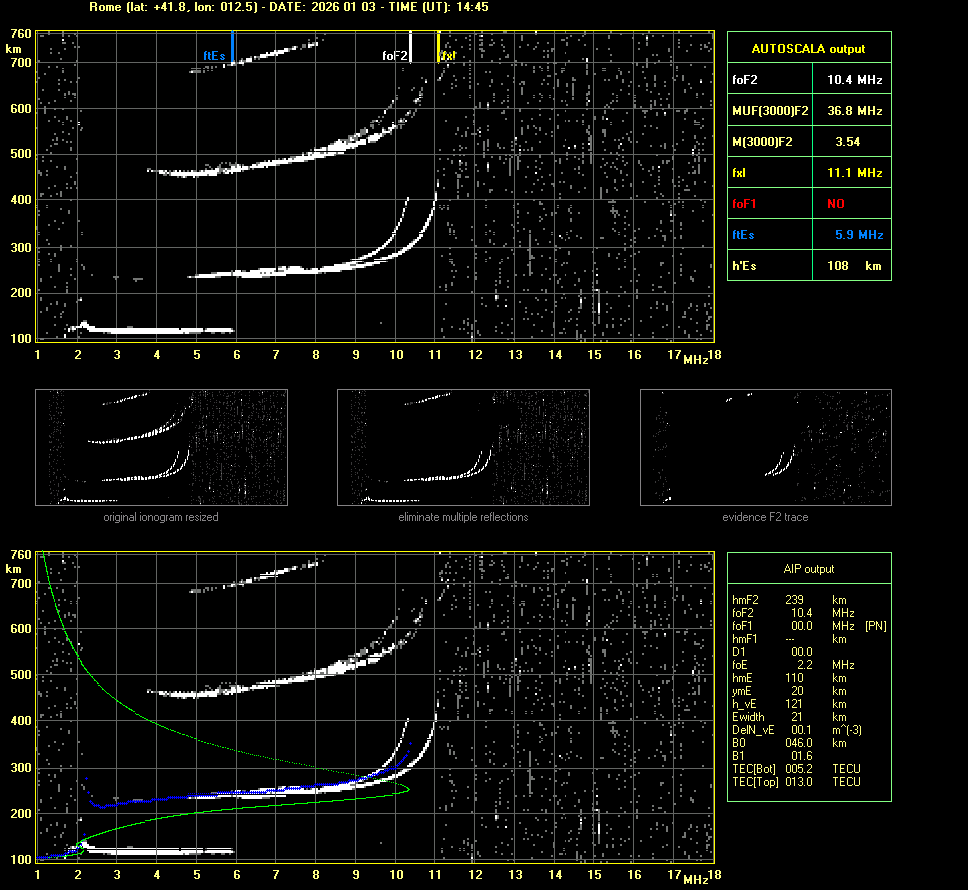Click the [PN] flag beside foF1
The height and width of the screenshot is (890, 968).
[x=875, y=626]
